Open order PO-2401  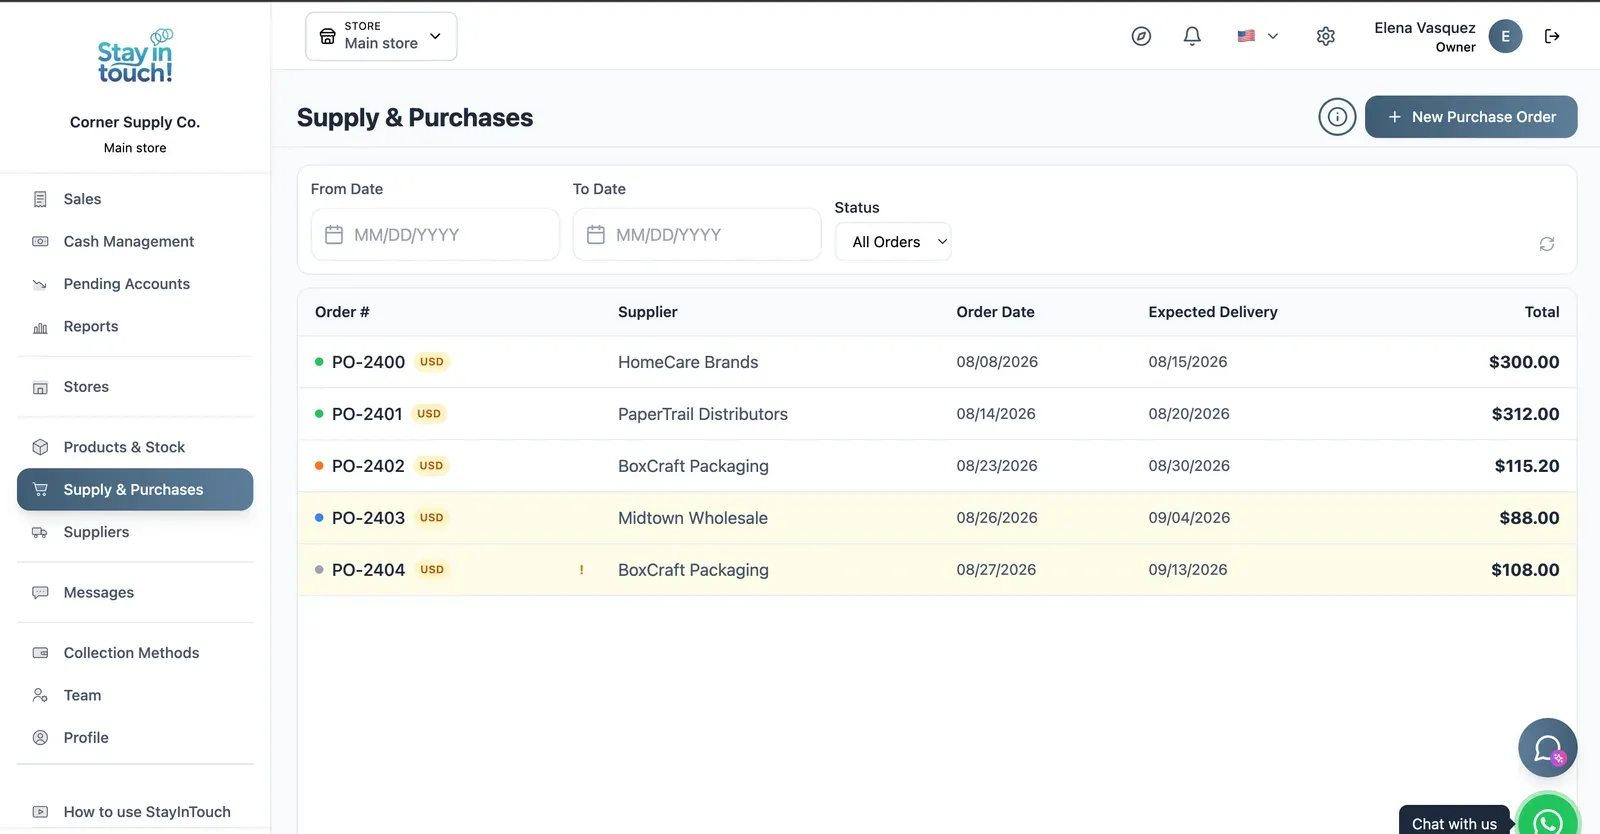367,414
